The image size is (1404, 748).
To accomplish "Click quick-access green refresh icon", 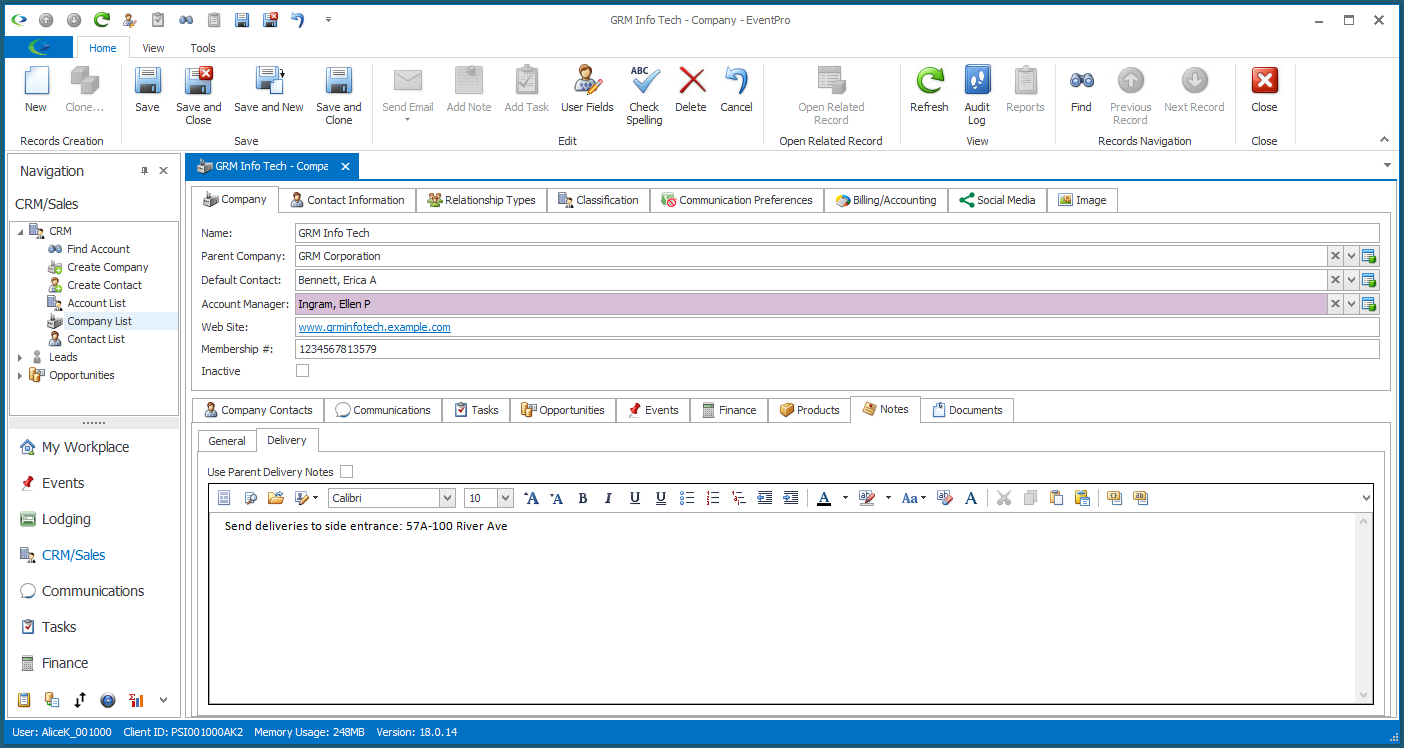I will (102, 20).
